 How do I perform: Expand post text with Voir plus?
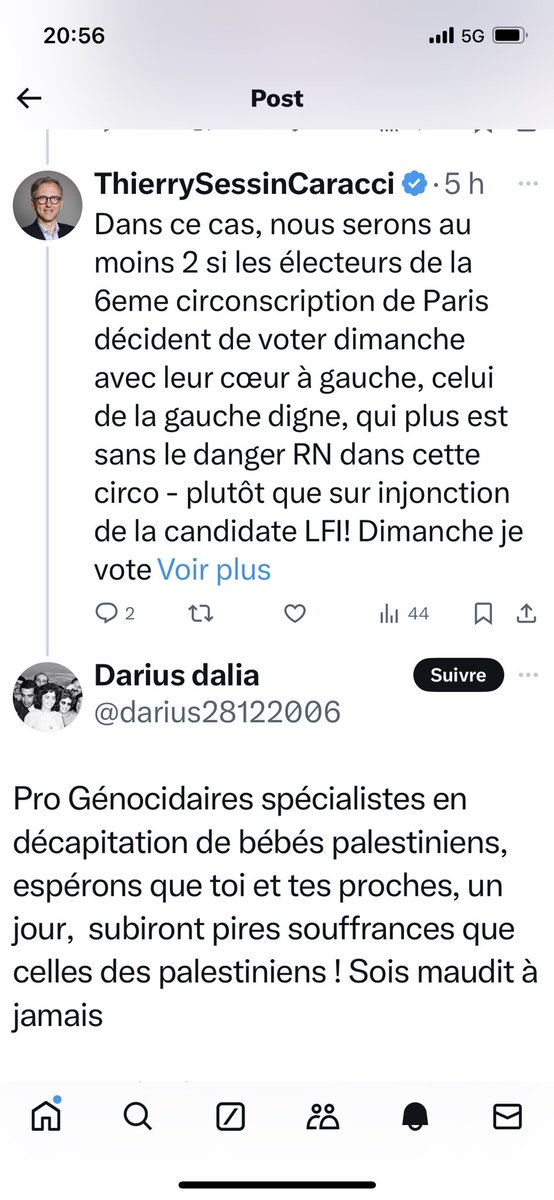pos(214,570)
